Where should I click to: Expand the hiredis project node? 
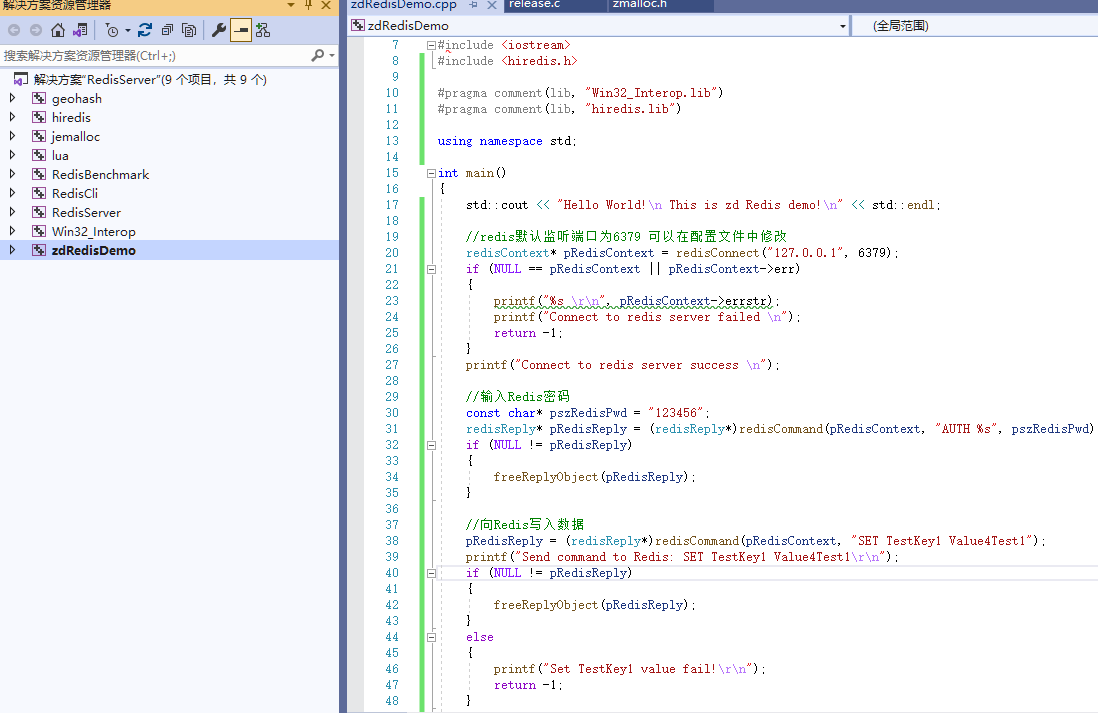12,117
